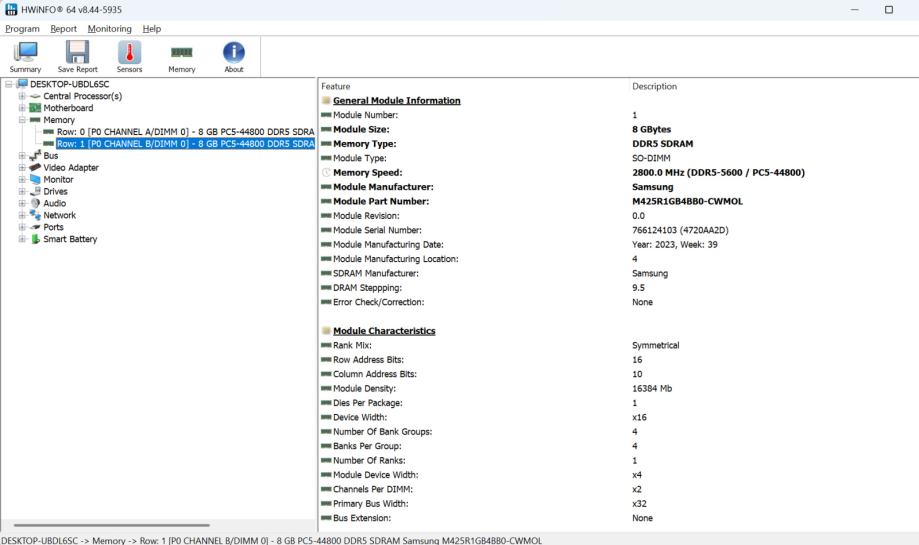The width and height of the screenshot is (919, 545).
Task: Click the Save Report floppy icon
Action: click(x=77, y=56)
